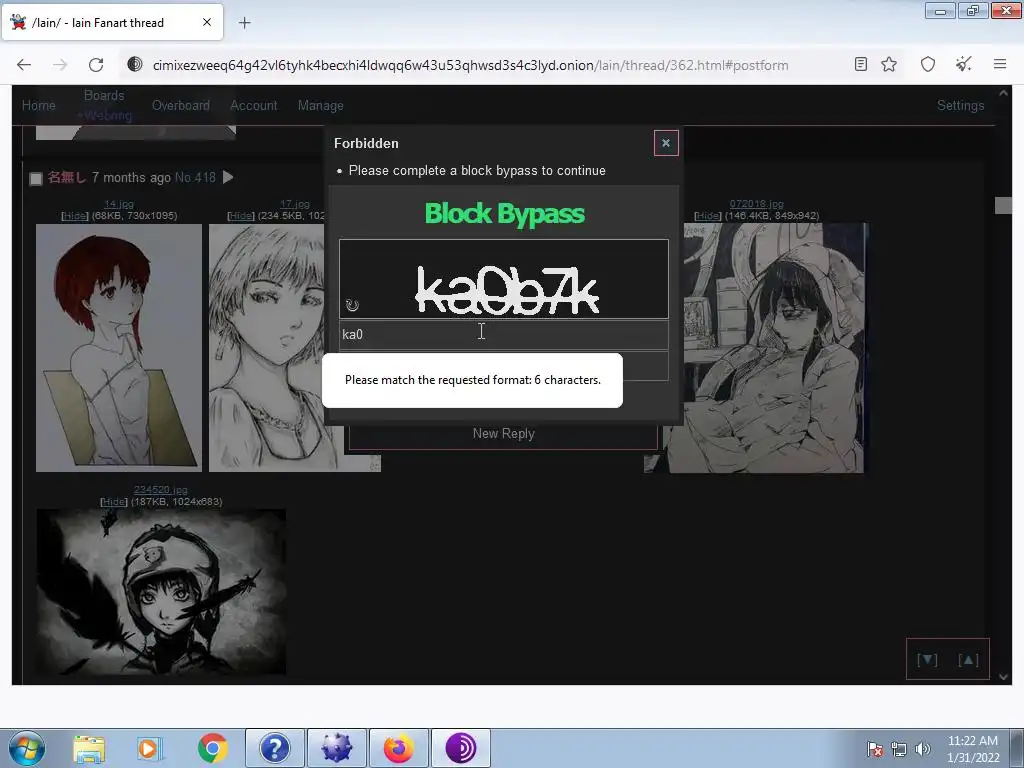Click the New Identity broom icon

coord(963,64)
